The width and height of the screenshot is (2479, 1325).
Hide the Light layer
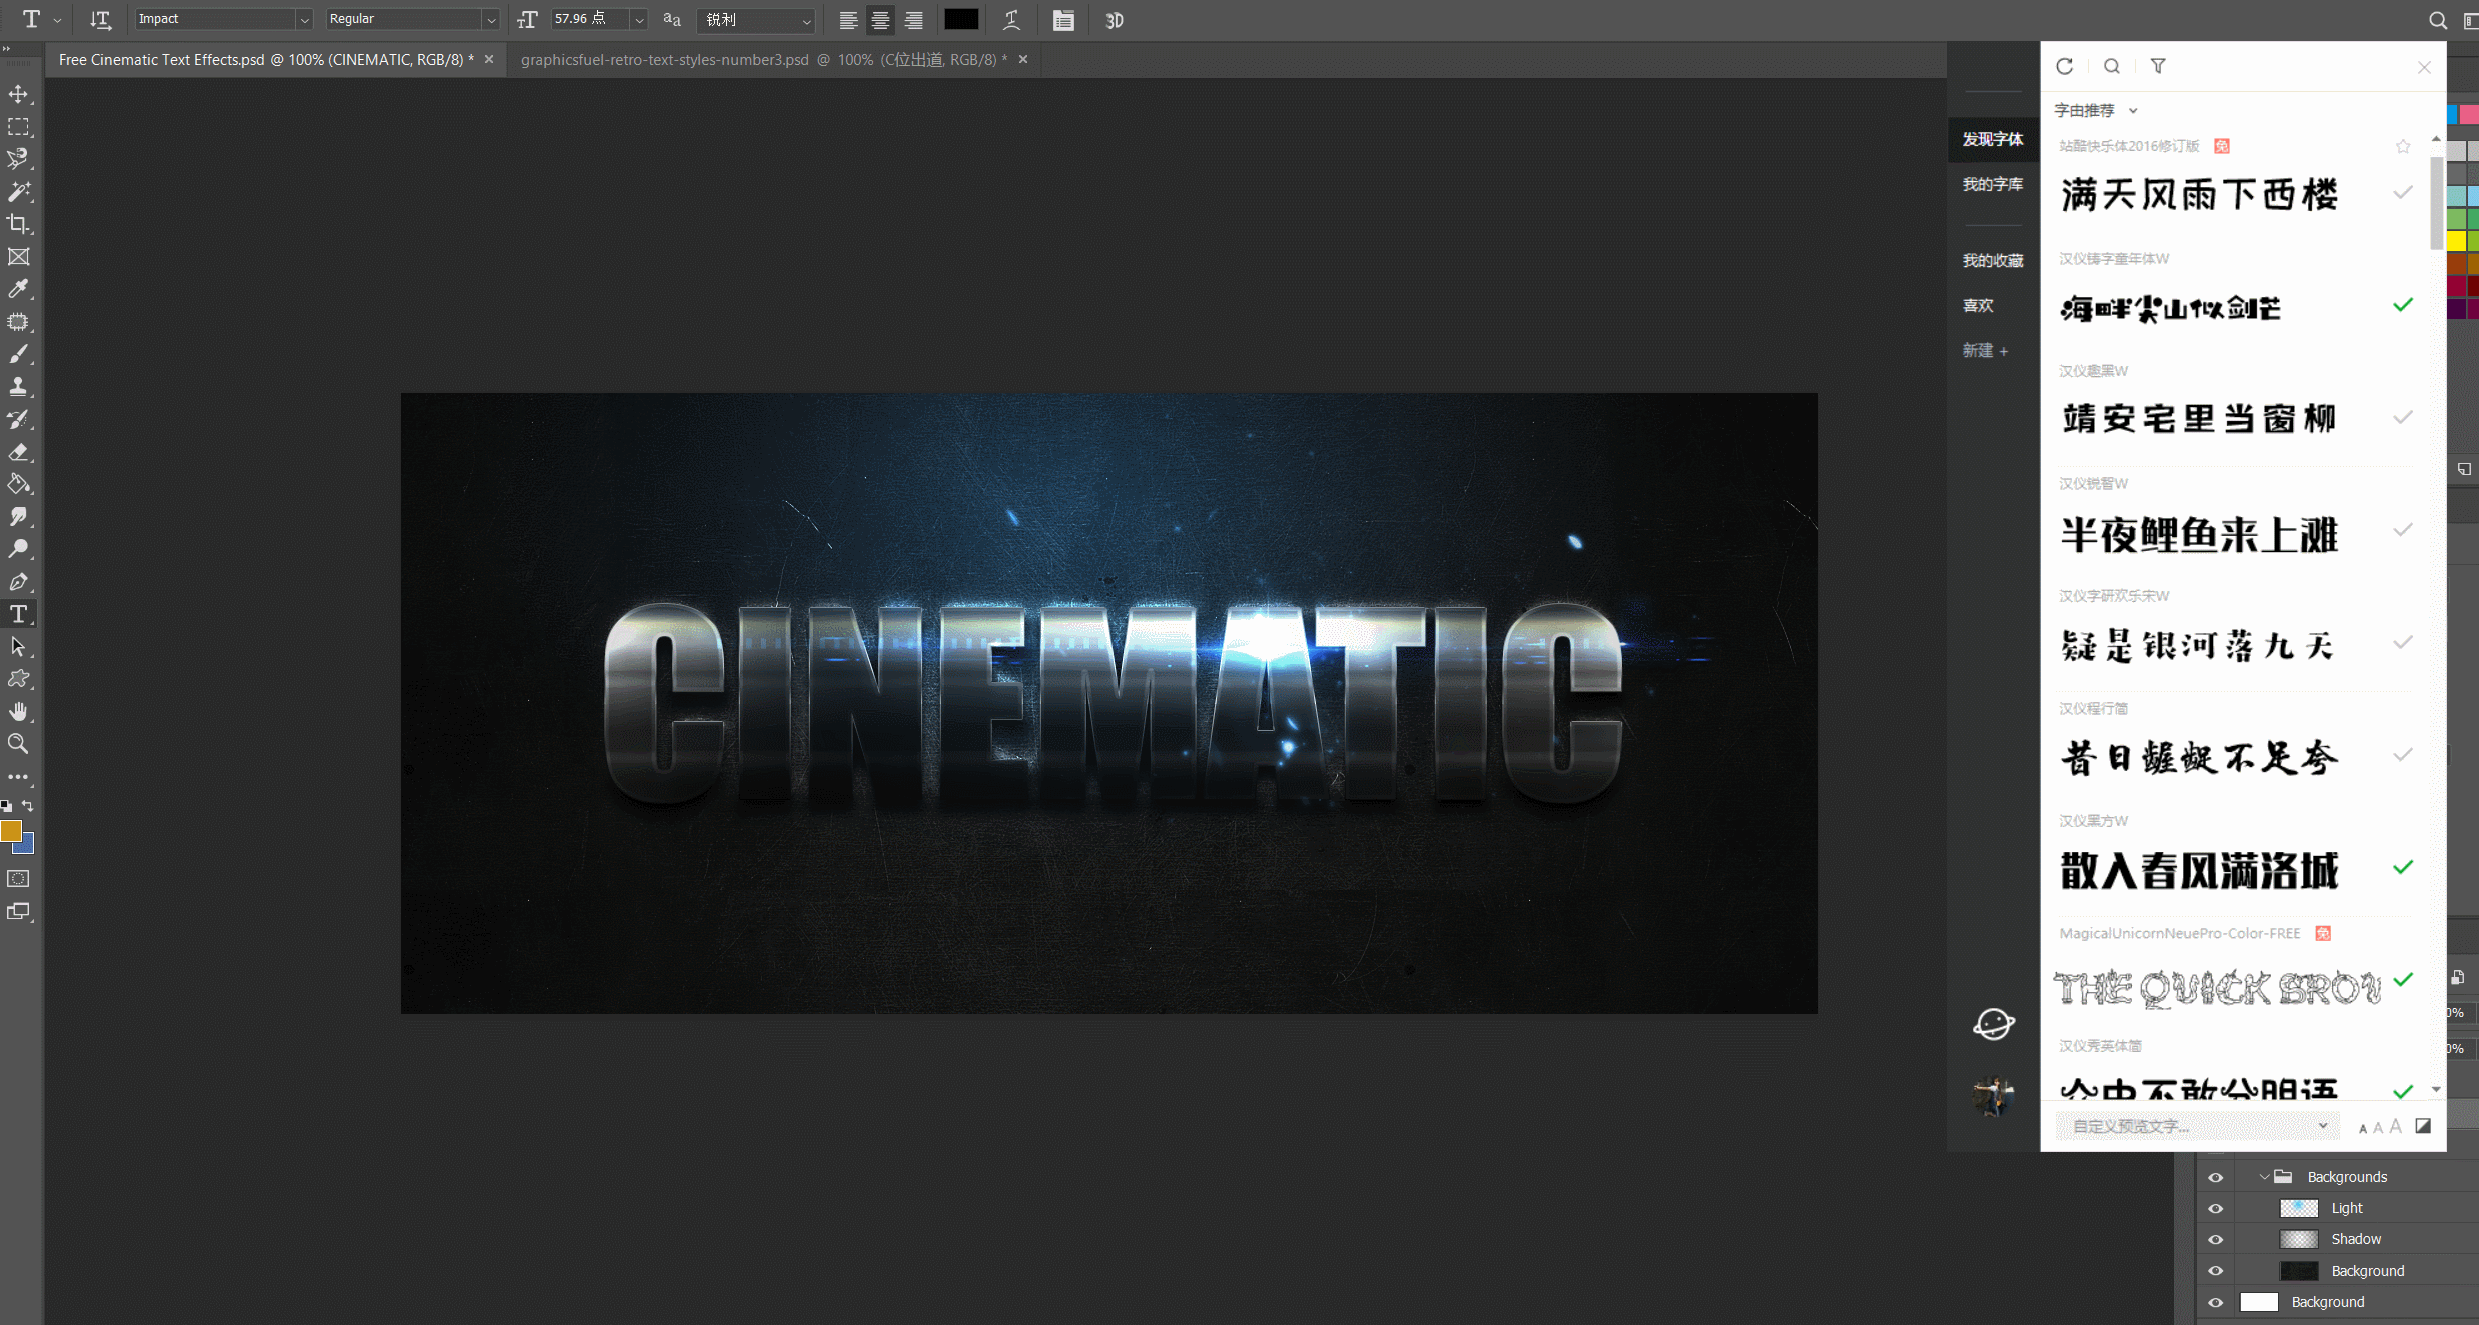tap(2216, 1208)
